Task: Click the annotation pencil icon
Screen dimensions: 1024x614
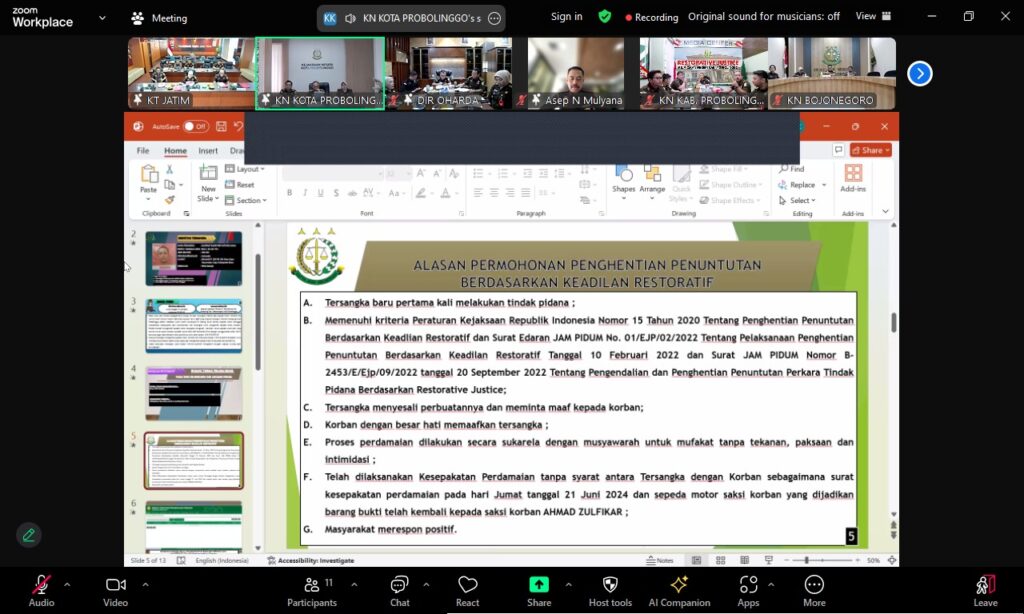Action: tap(29, 535)
